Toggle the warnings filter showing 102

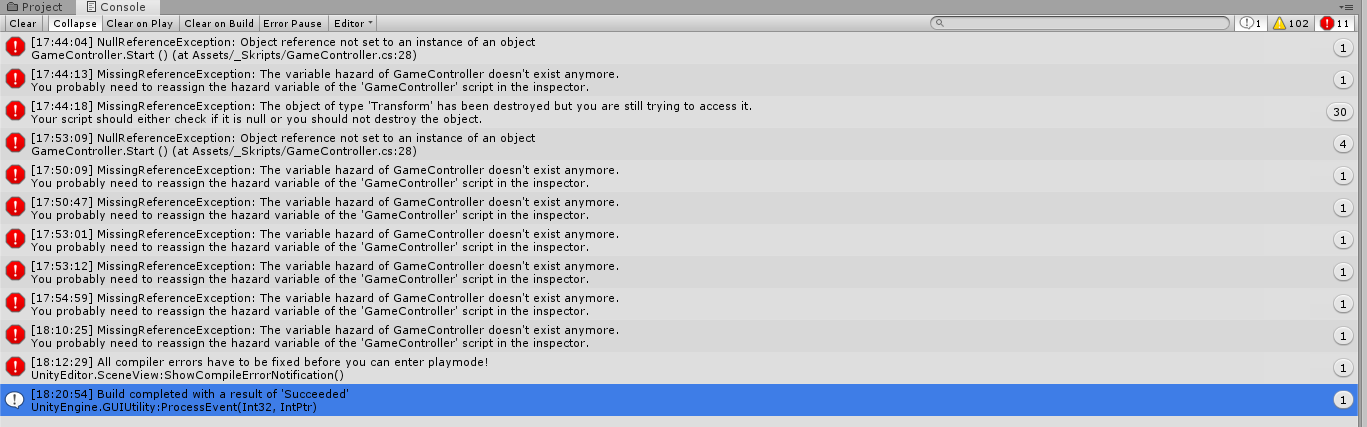point(1290,23)
